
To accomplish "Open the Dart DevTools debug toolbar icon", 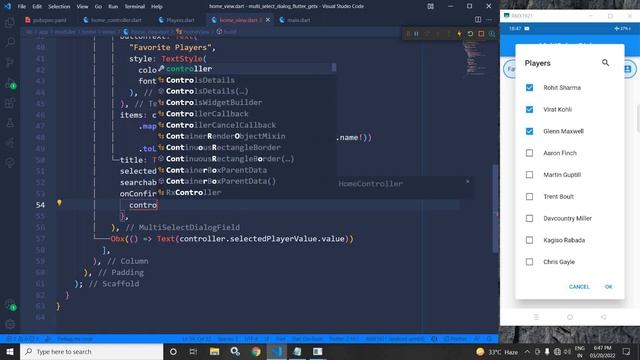I will coord(492,34).
